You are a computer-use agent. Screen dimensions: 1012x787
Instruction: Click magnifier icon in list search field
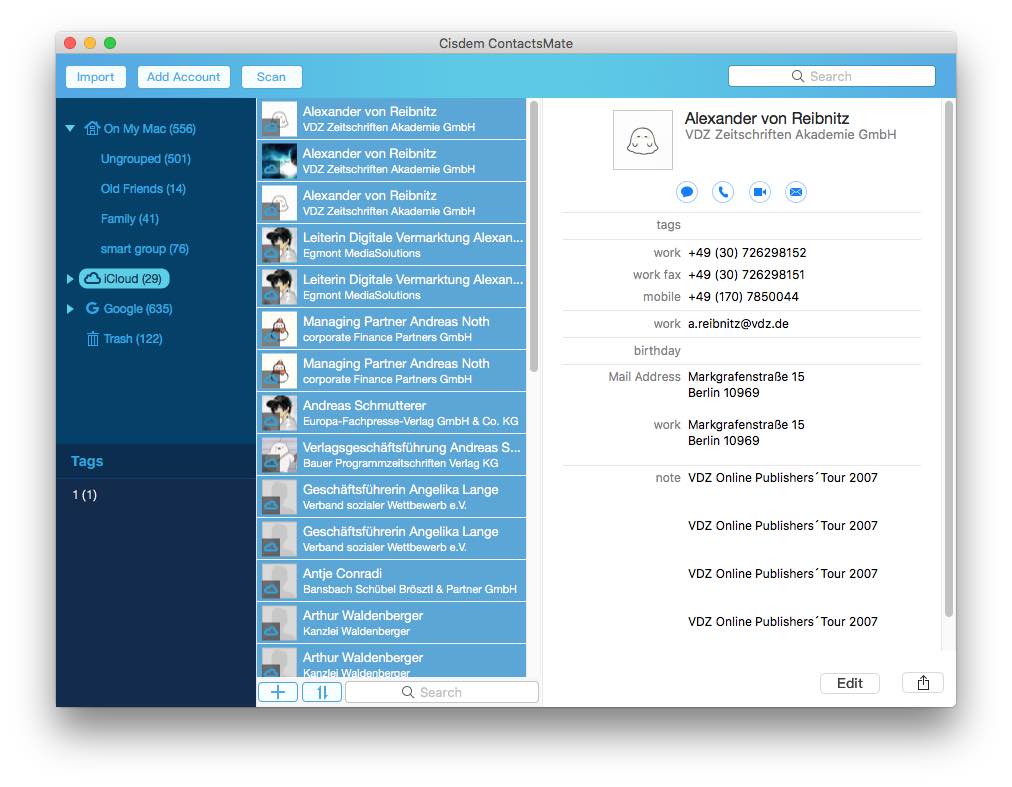tap(407, 692)
